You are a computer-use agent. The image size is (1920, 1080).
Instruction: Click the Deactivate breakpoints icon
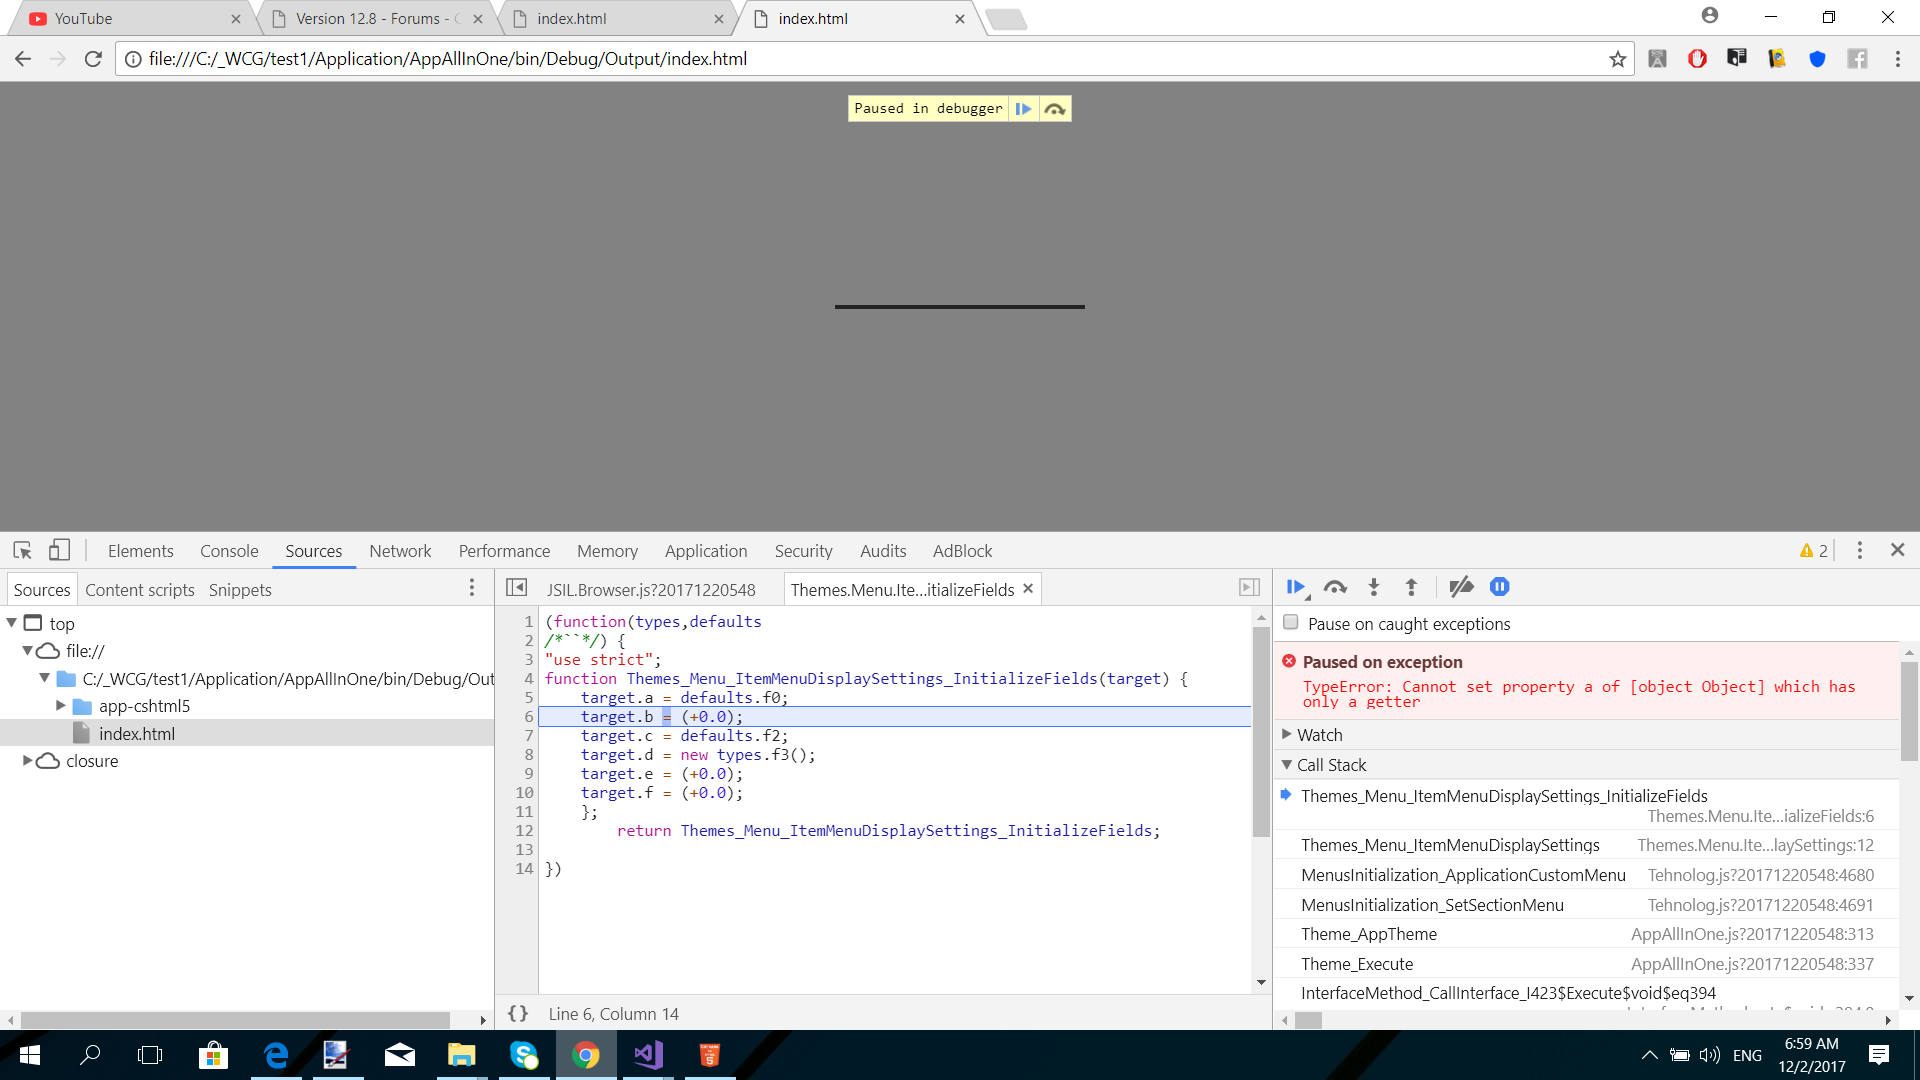click(1460, 587)
